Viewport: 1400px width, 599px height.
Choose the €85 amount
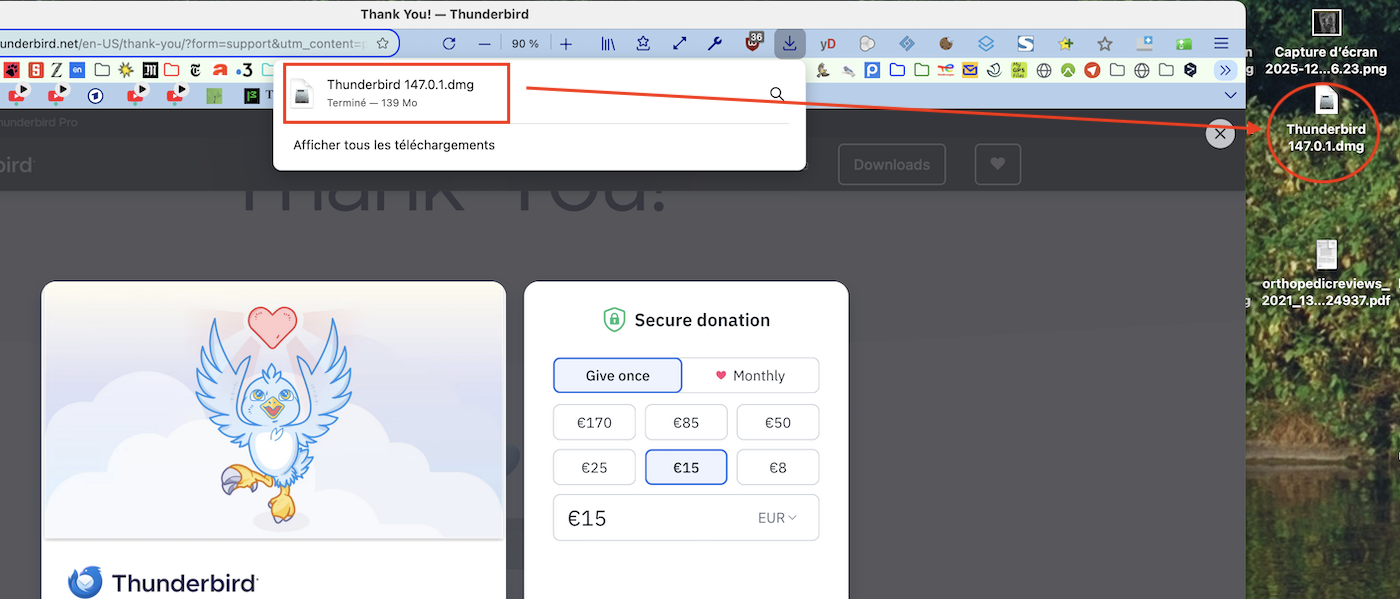[x=686, y=422]
